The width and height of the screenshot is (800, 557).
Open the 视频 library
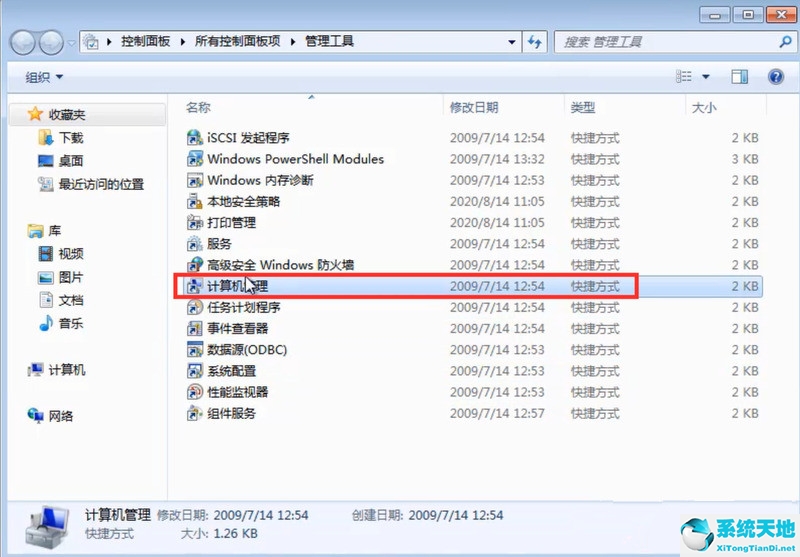tap(61, 254)
